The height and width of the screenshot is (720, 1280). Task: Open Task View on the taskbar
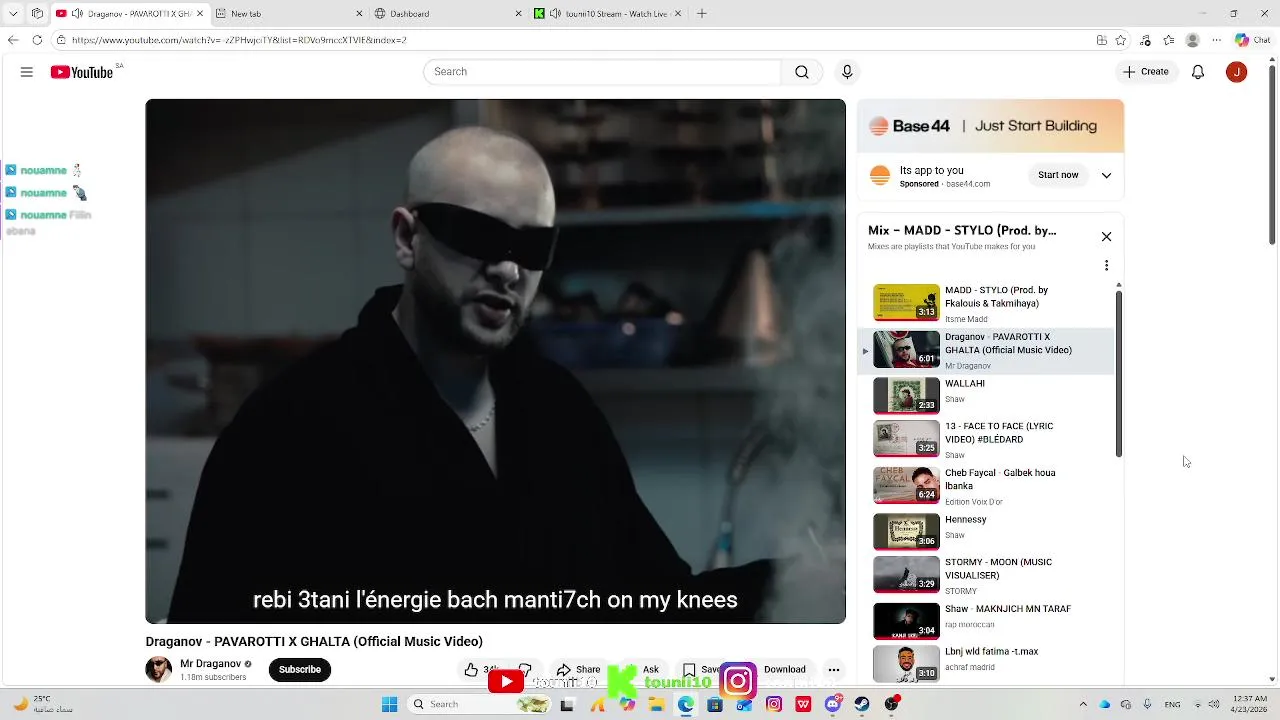(x=567, y=704)
